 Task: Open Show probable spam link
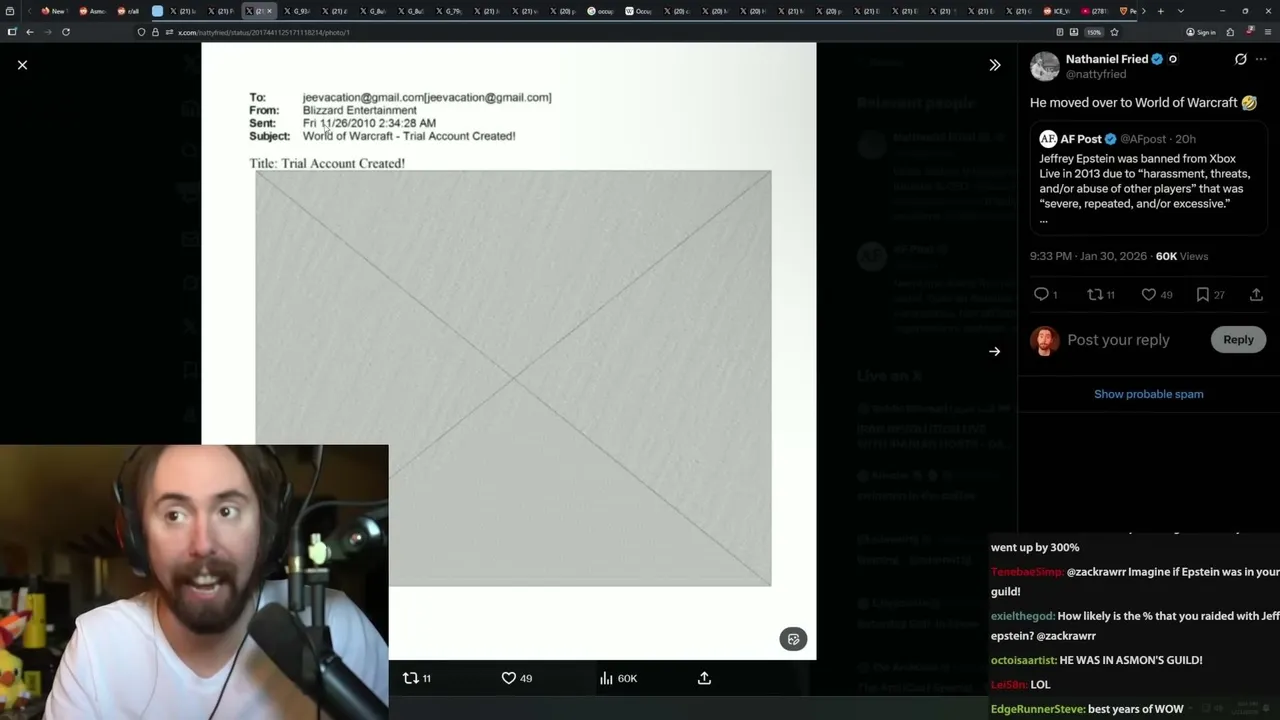pyautogui.click(x=1148, y=394)
